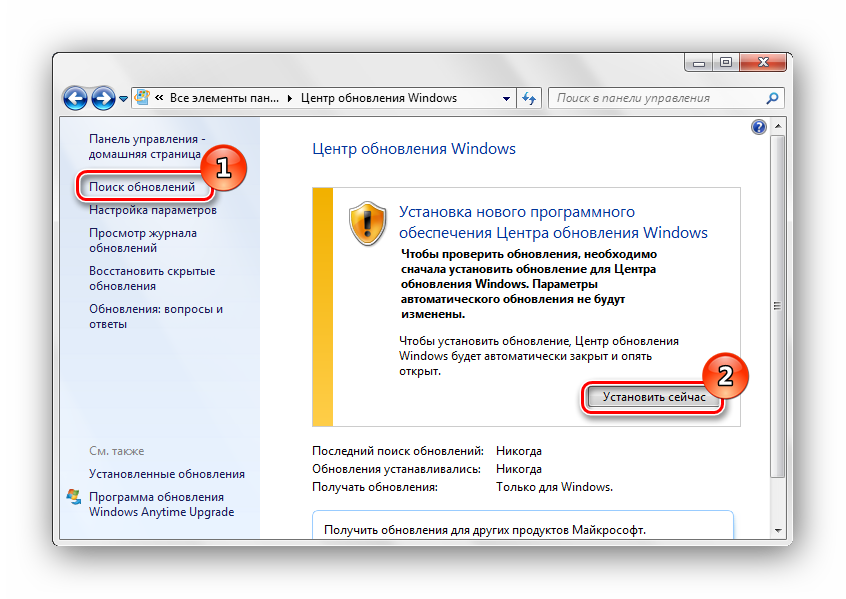Click the yellow warning shield icon
The height and width of the screenshot is (599, 846).
coord(367,223)
